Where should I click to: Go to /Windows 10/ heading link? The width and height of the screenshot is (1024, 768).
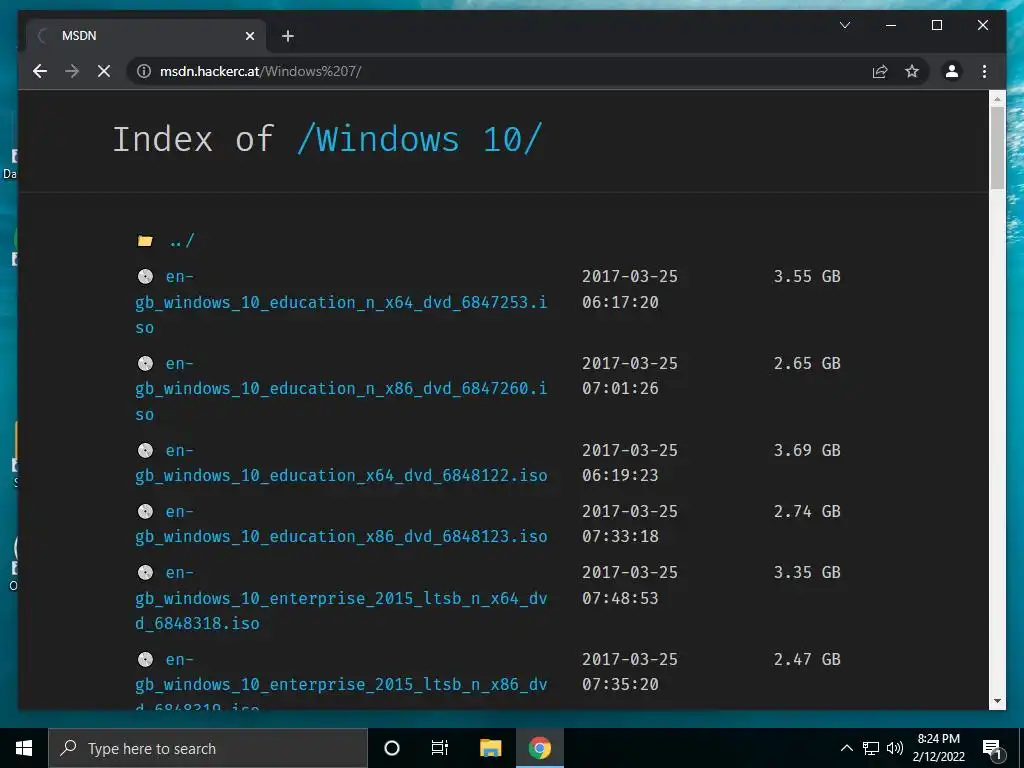coord(419,139)
